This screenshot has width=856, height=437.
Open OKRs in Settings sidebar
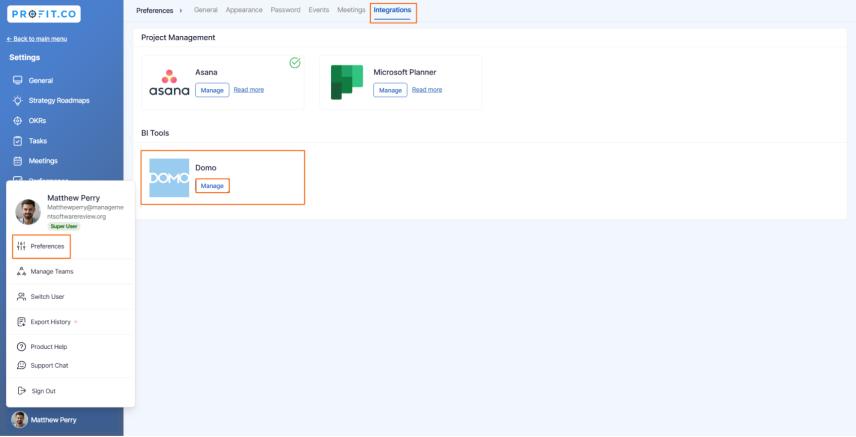[38, 121]
